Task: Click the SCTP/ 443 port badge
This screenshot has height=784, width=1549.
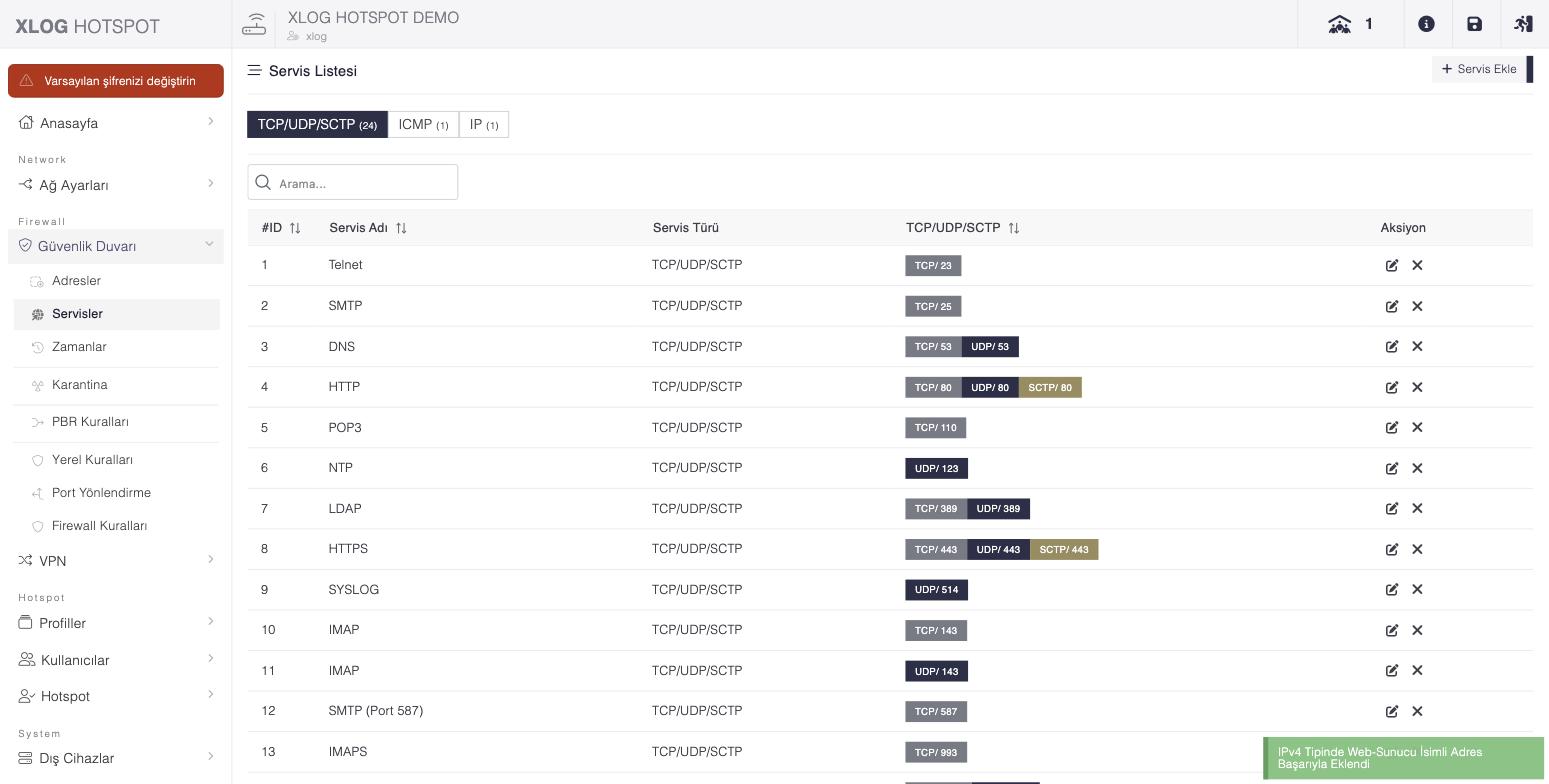Action: tap(1064, 549)
